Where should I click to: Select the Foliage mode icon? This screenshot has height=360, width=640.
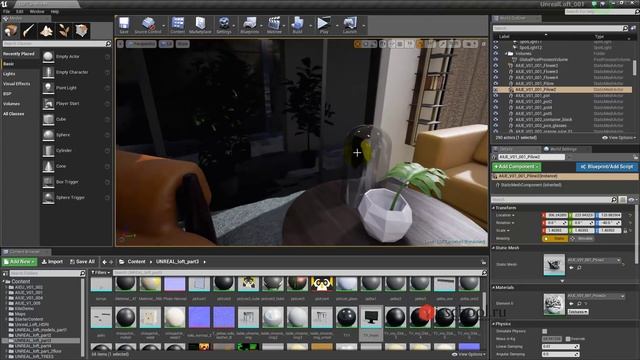tap(64, 31)
